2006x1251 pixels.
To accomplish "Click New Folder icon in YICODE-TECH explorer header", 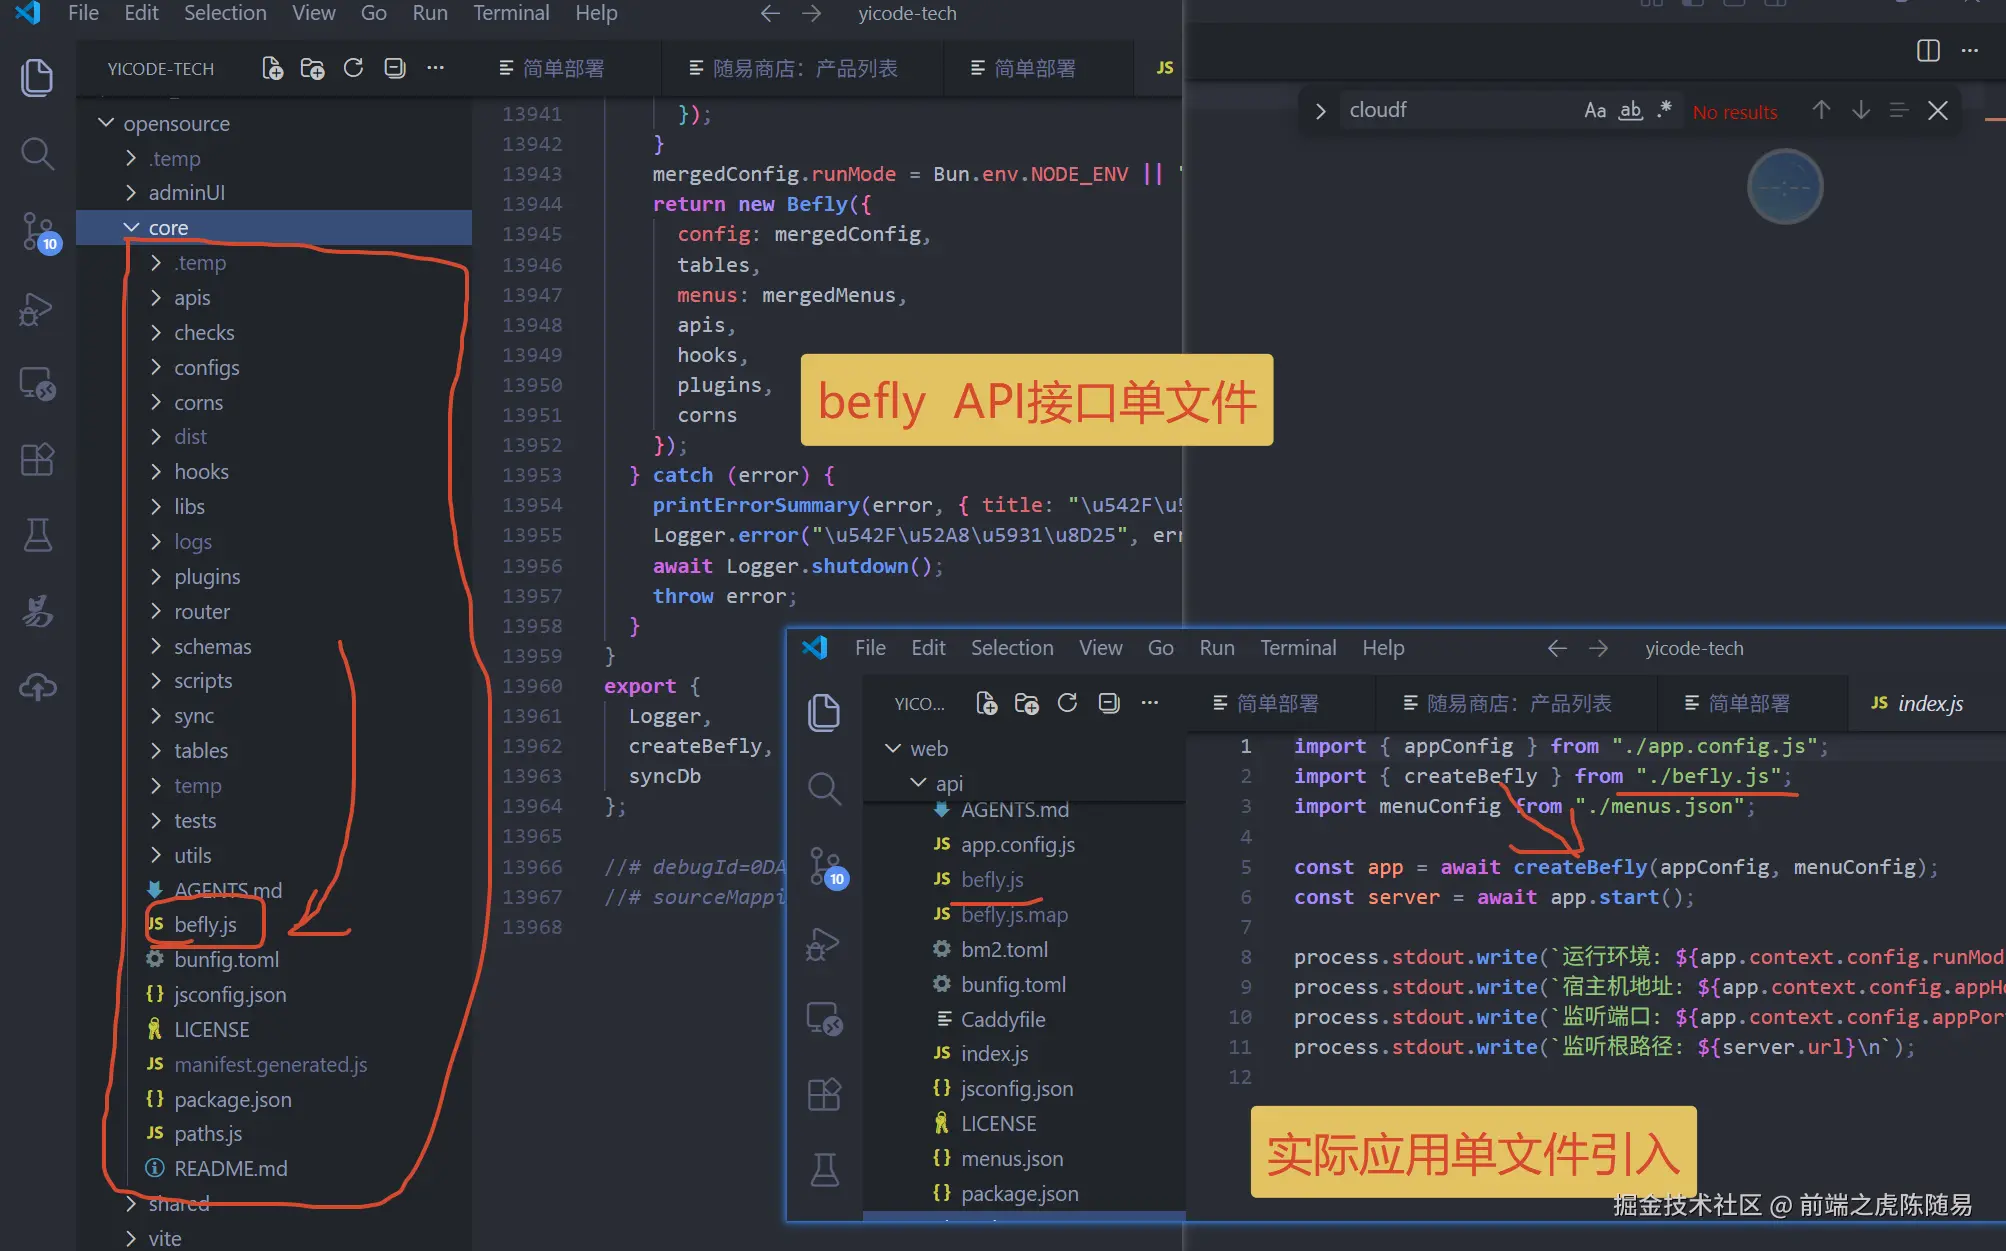I will point(312,68).
